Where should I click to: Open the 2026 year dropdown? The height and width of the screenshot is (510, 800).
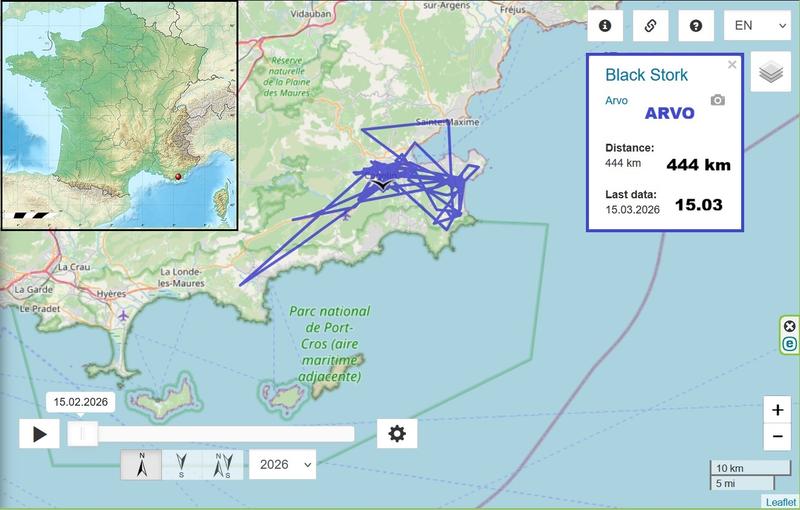(x=283, y=465)
